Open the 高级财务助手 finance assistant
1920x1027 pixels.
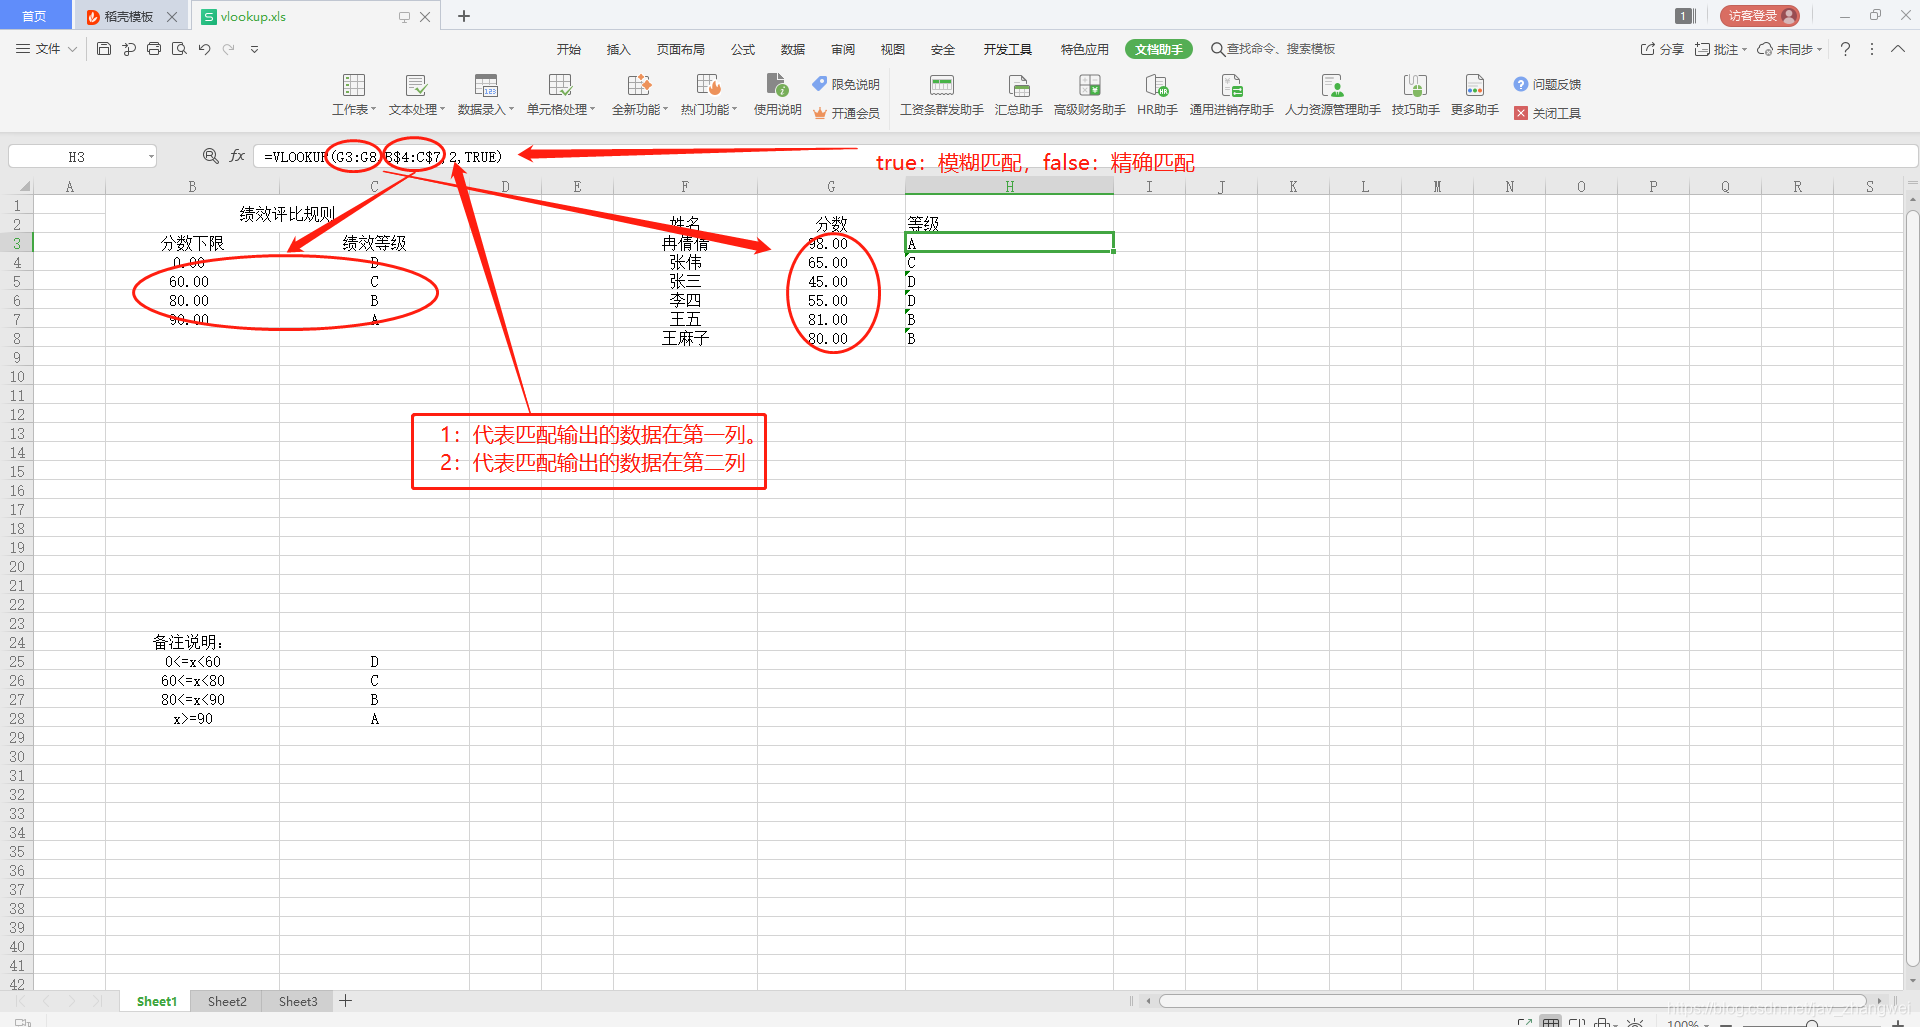pyautogui.click(x=1089, y=95)
